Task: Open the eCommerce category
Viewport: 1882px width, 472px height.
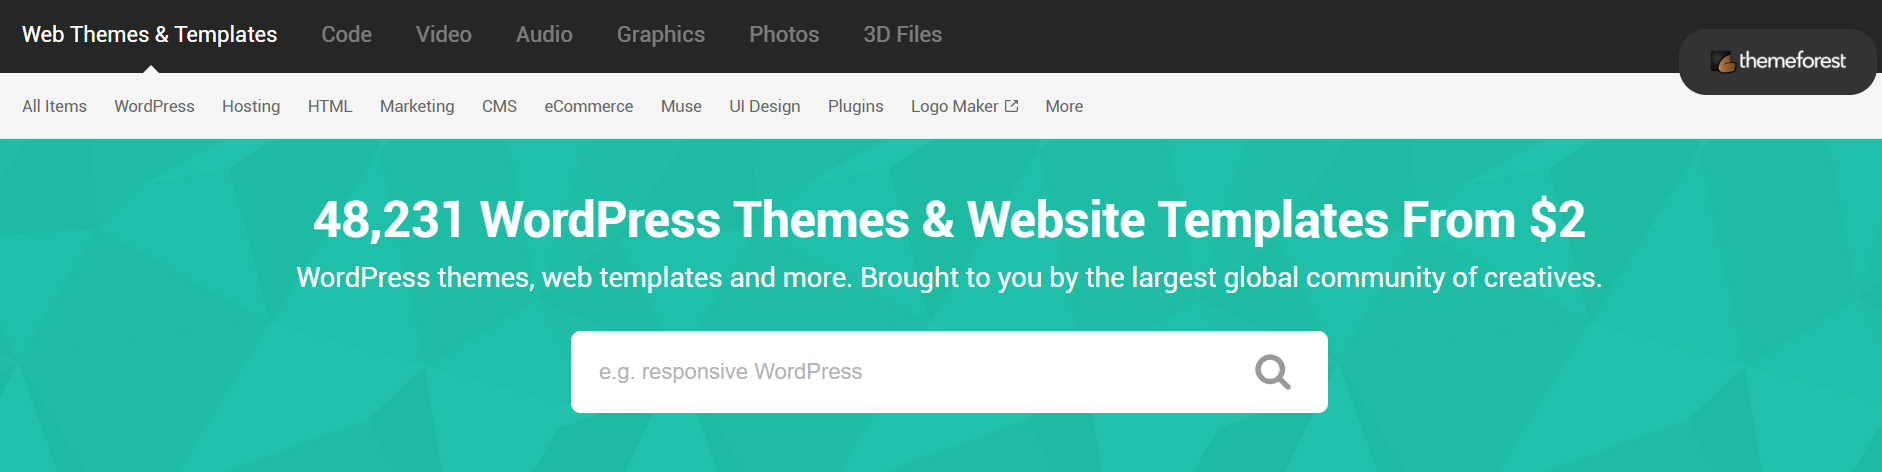Action: (589, 106)
